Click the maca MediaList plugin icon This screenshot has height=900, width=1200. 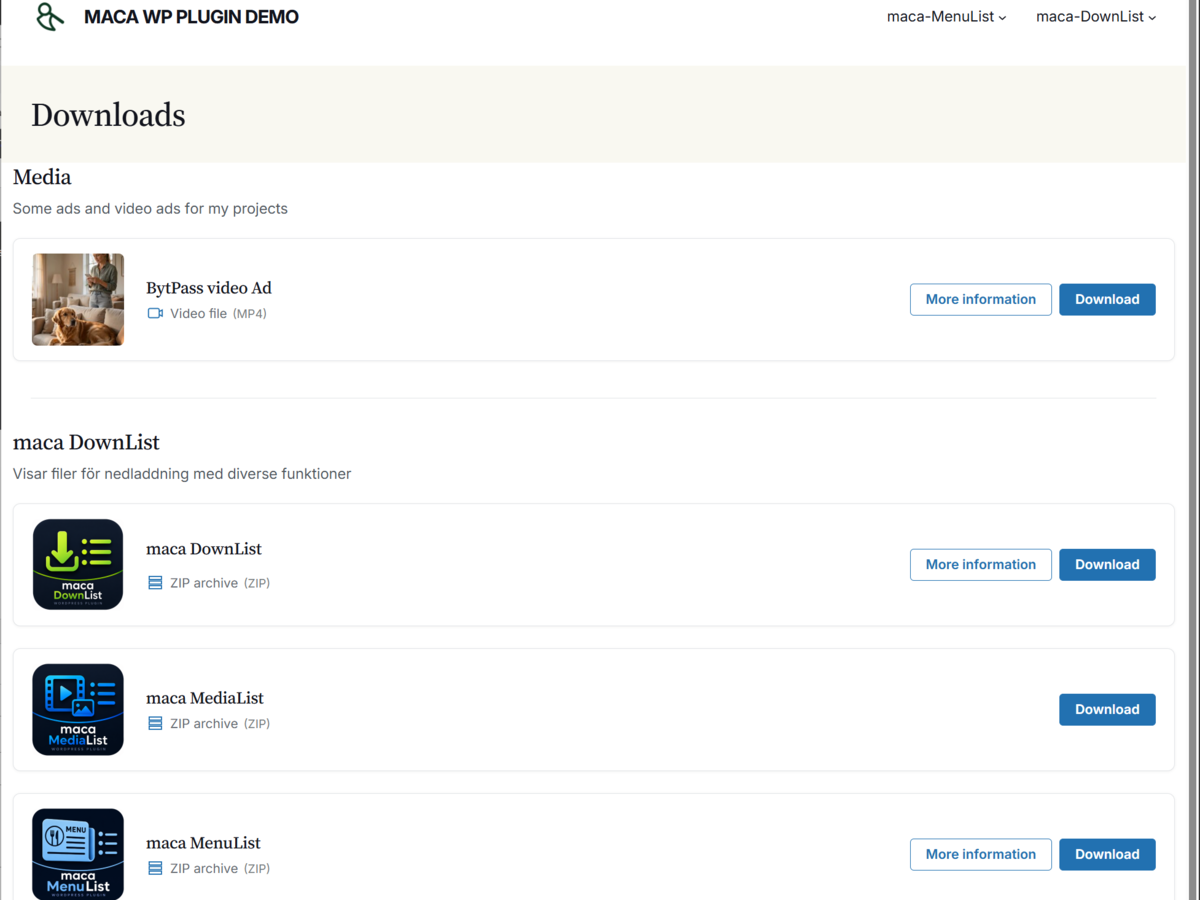click(x=78, y=709)
